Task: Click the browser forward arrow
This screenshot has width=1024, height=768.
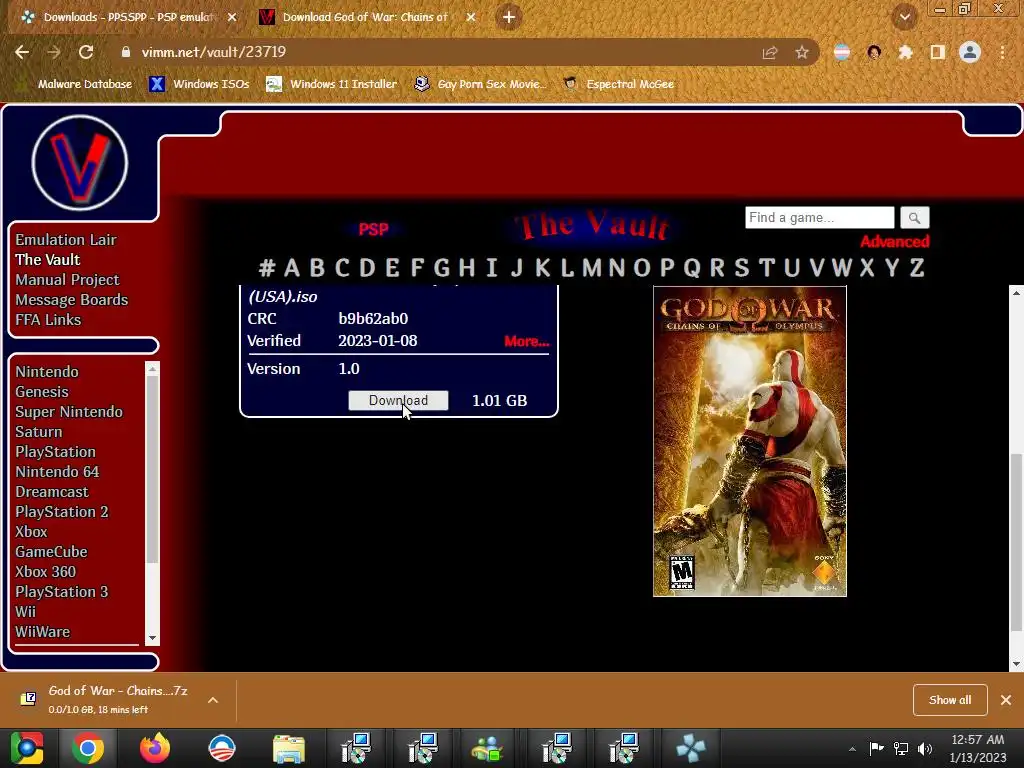Action: pyautogui.click(x=54, y=52)
